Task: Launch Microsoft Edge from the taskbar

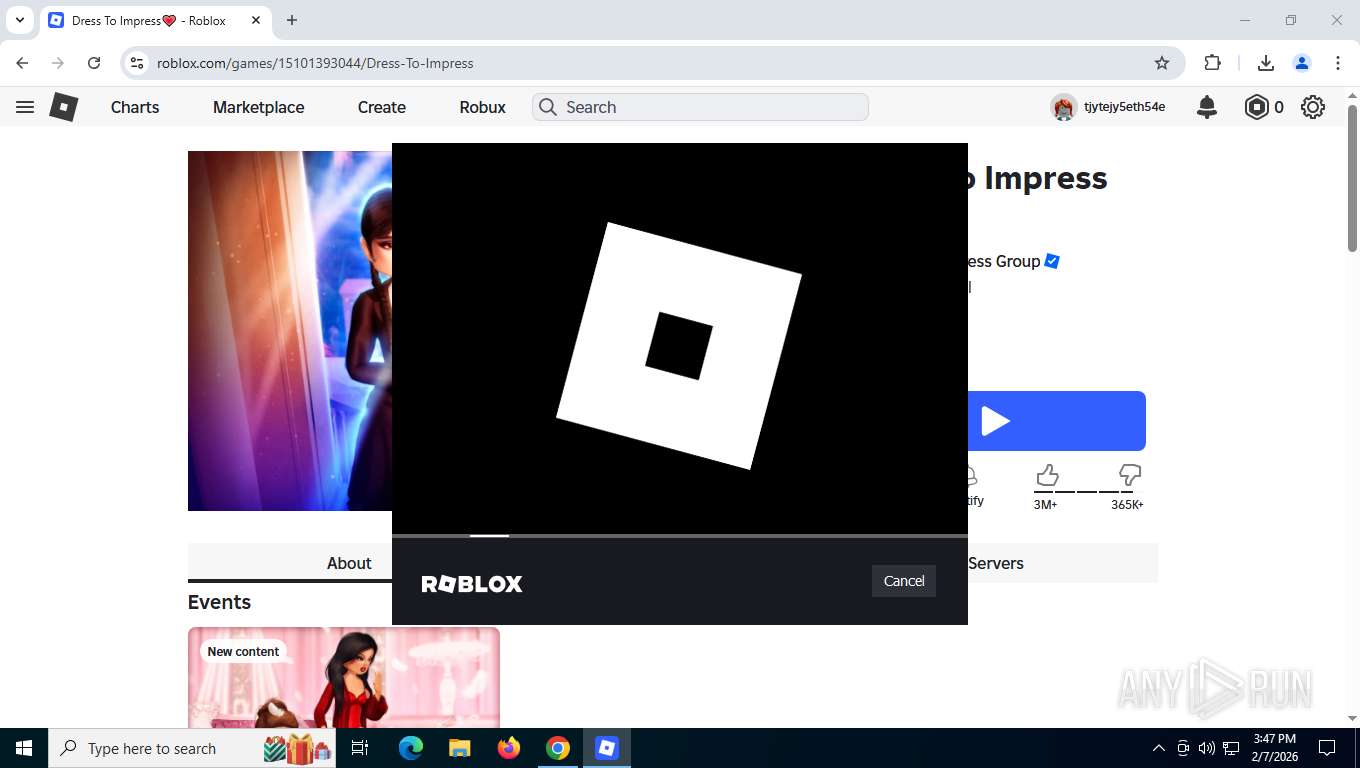Action: pyautogui.click(x=411, y=748)
